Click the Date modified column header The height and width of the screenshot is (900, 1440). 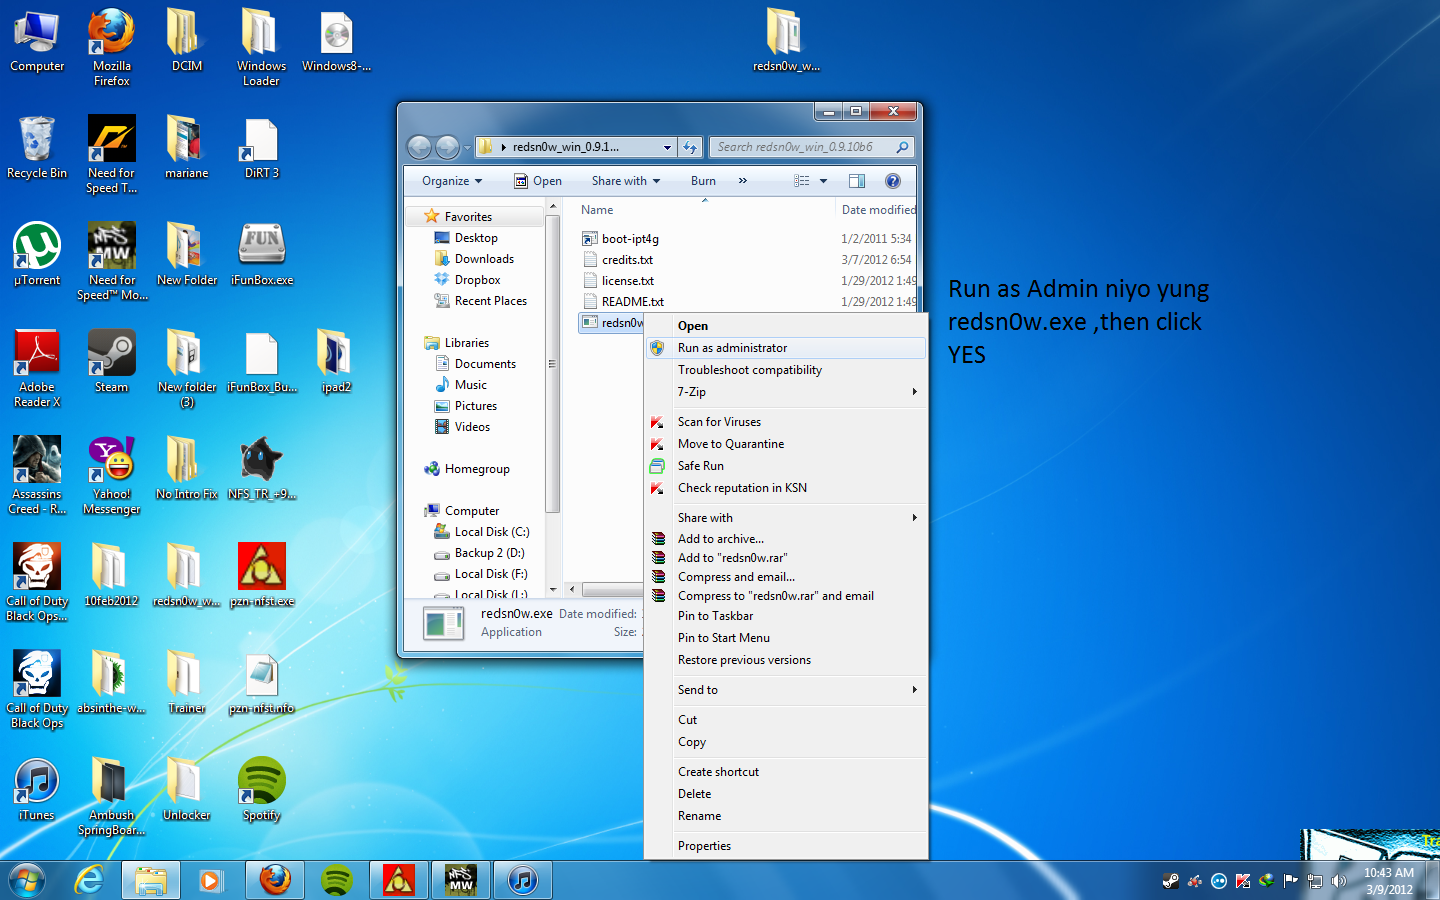[x=877, y=210]
